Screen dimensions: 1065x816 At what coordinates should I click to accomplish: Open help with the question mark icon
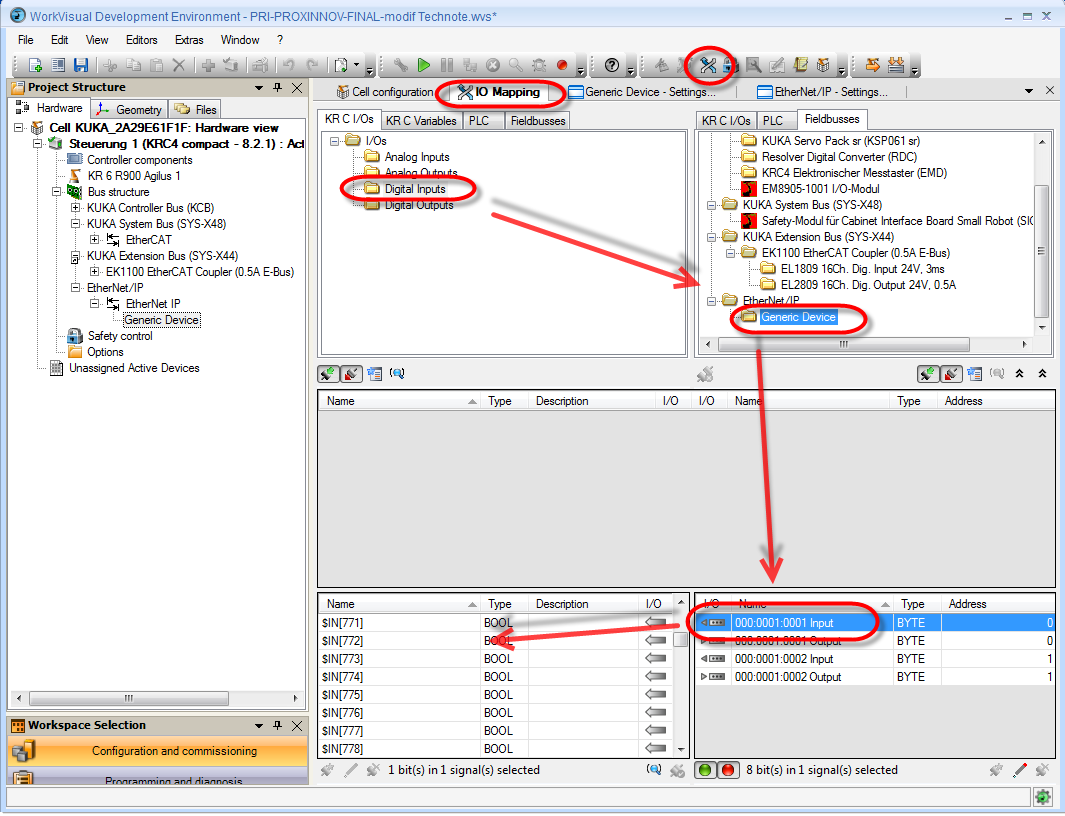pyautogui.click(x=612, y=65)
